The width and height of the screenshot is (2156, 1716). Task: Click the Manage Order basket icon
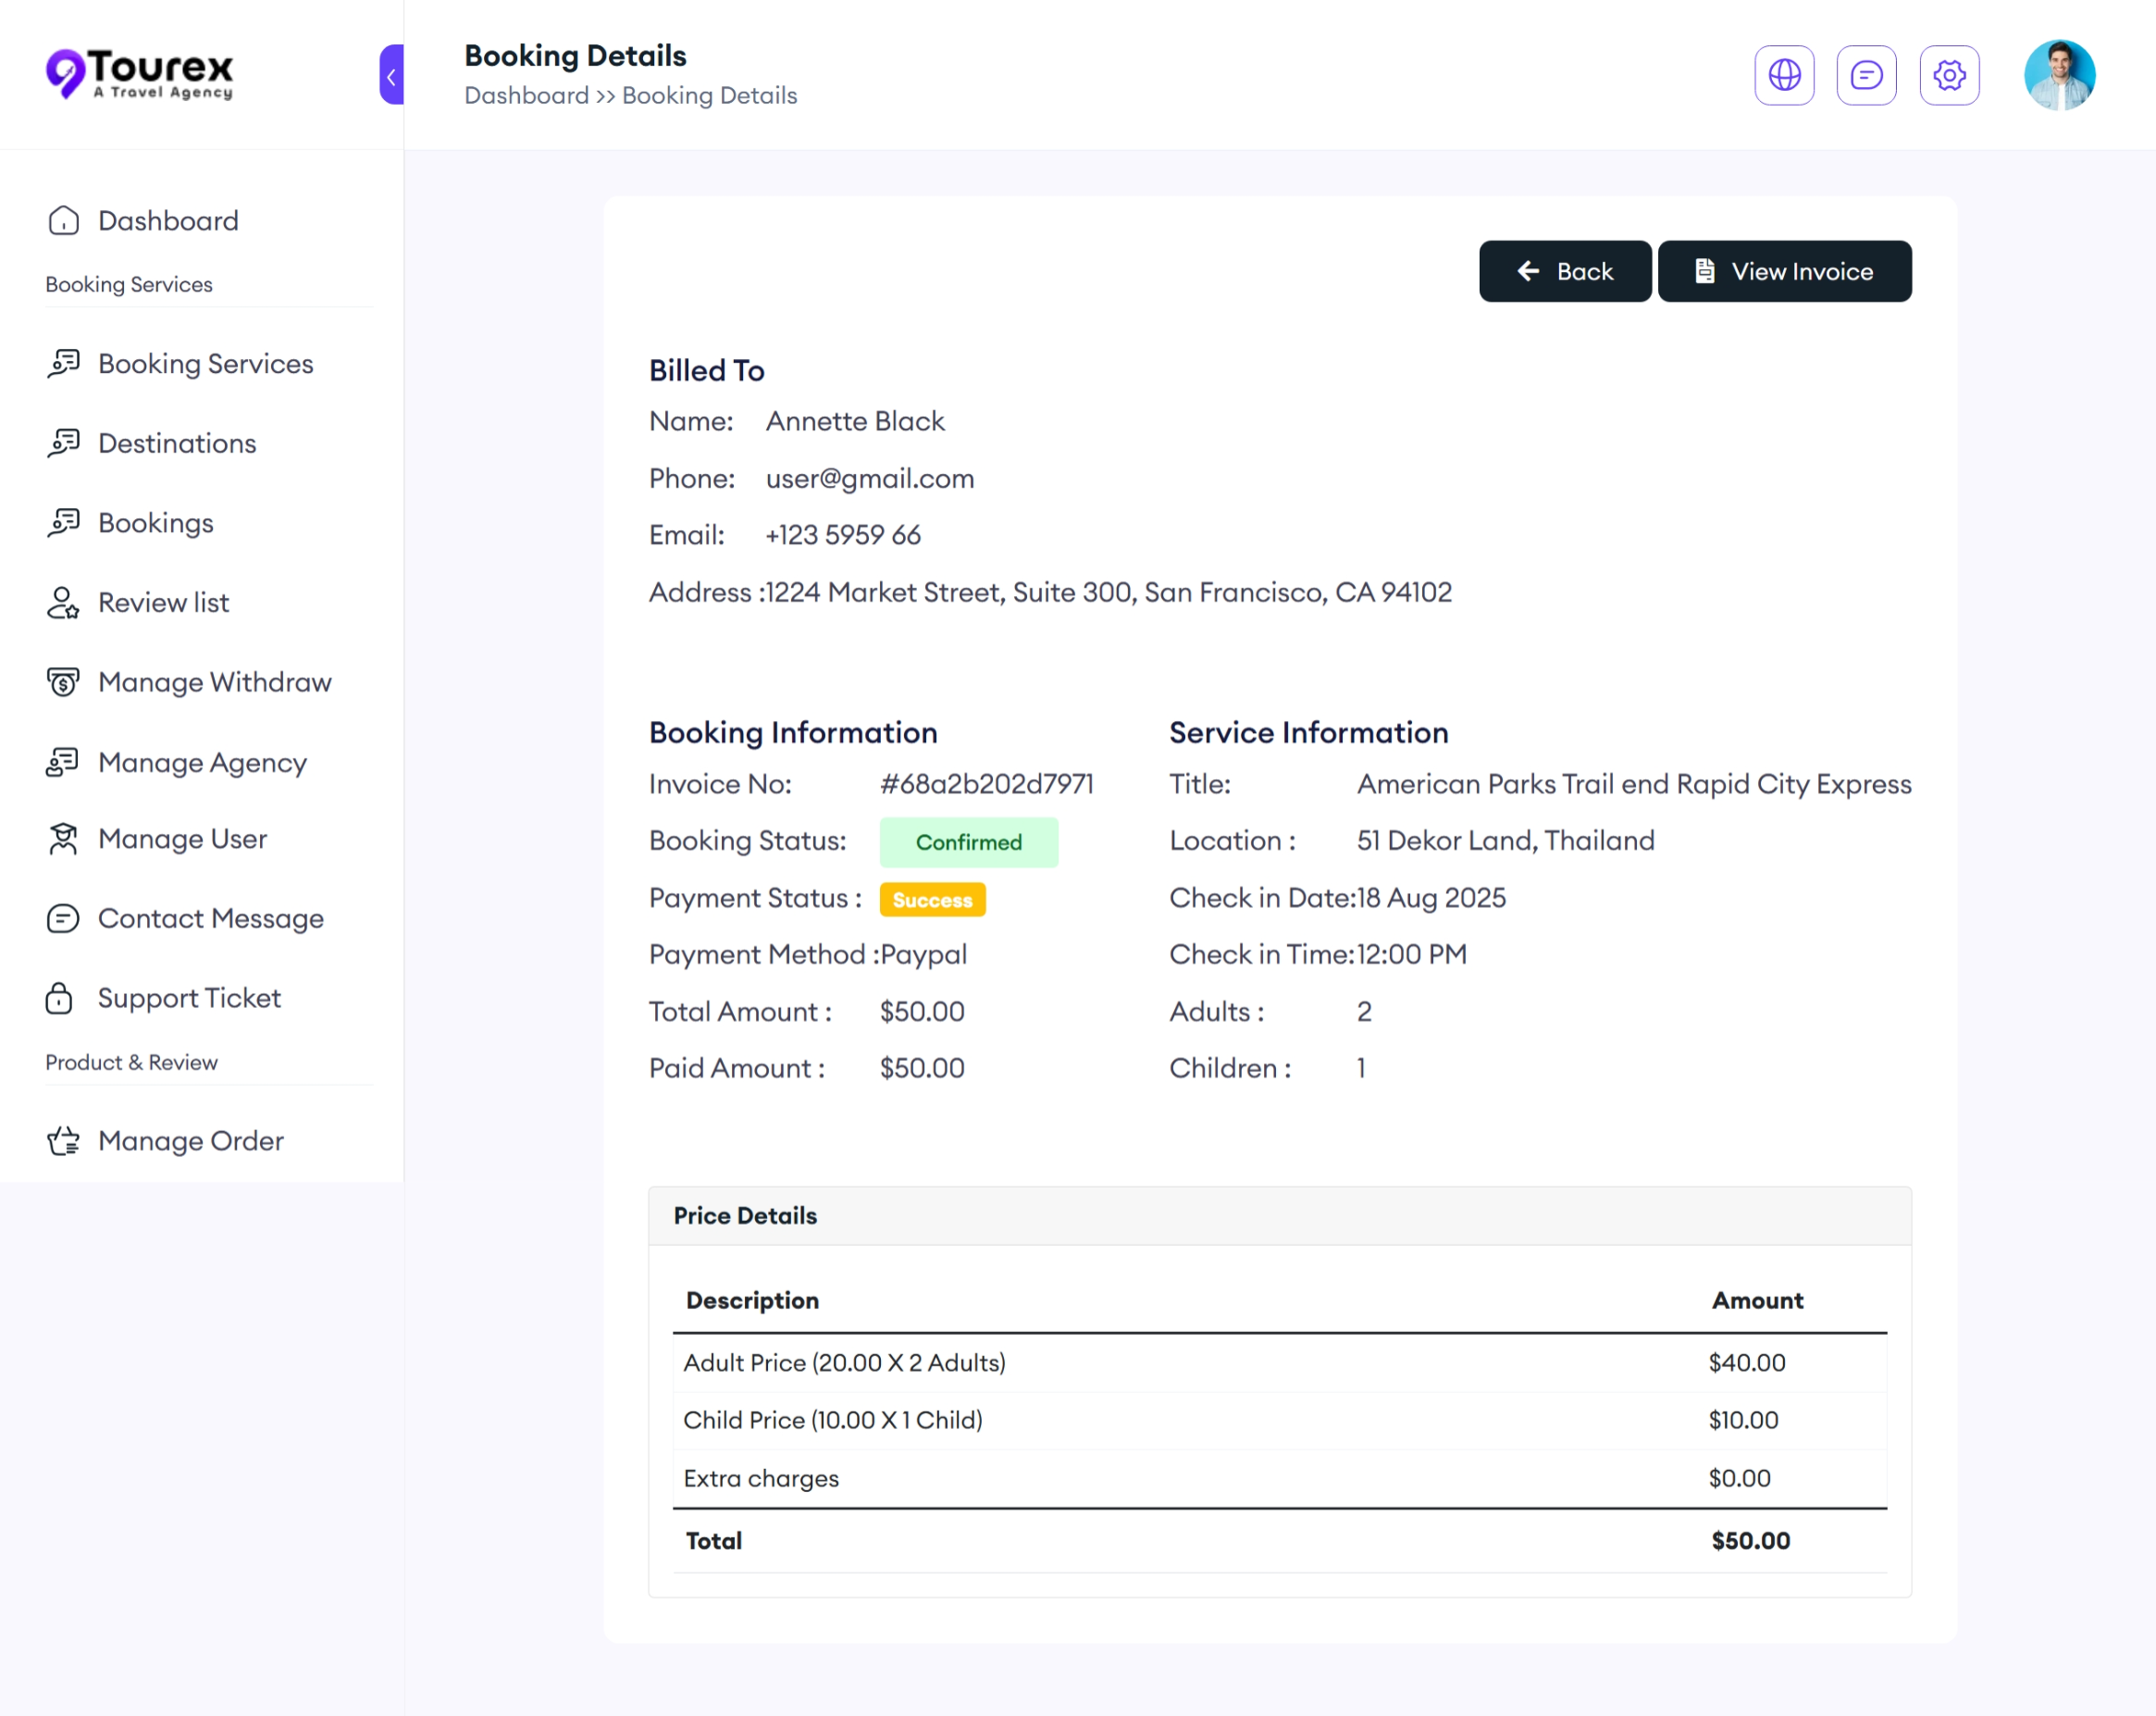coord(63,1141)
